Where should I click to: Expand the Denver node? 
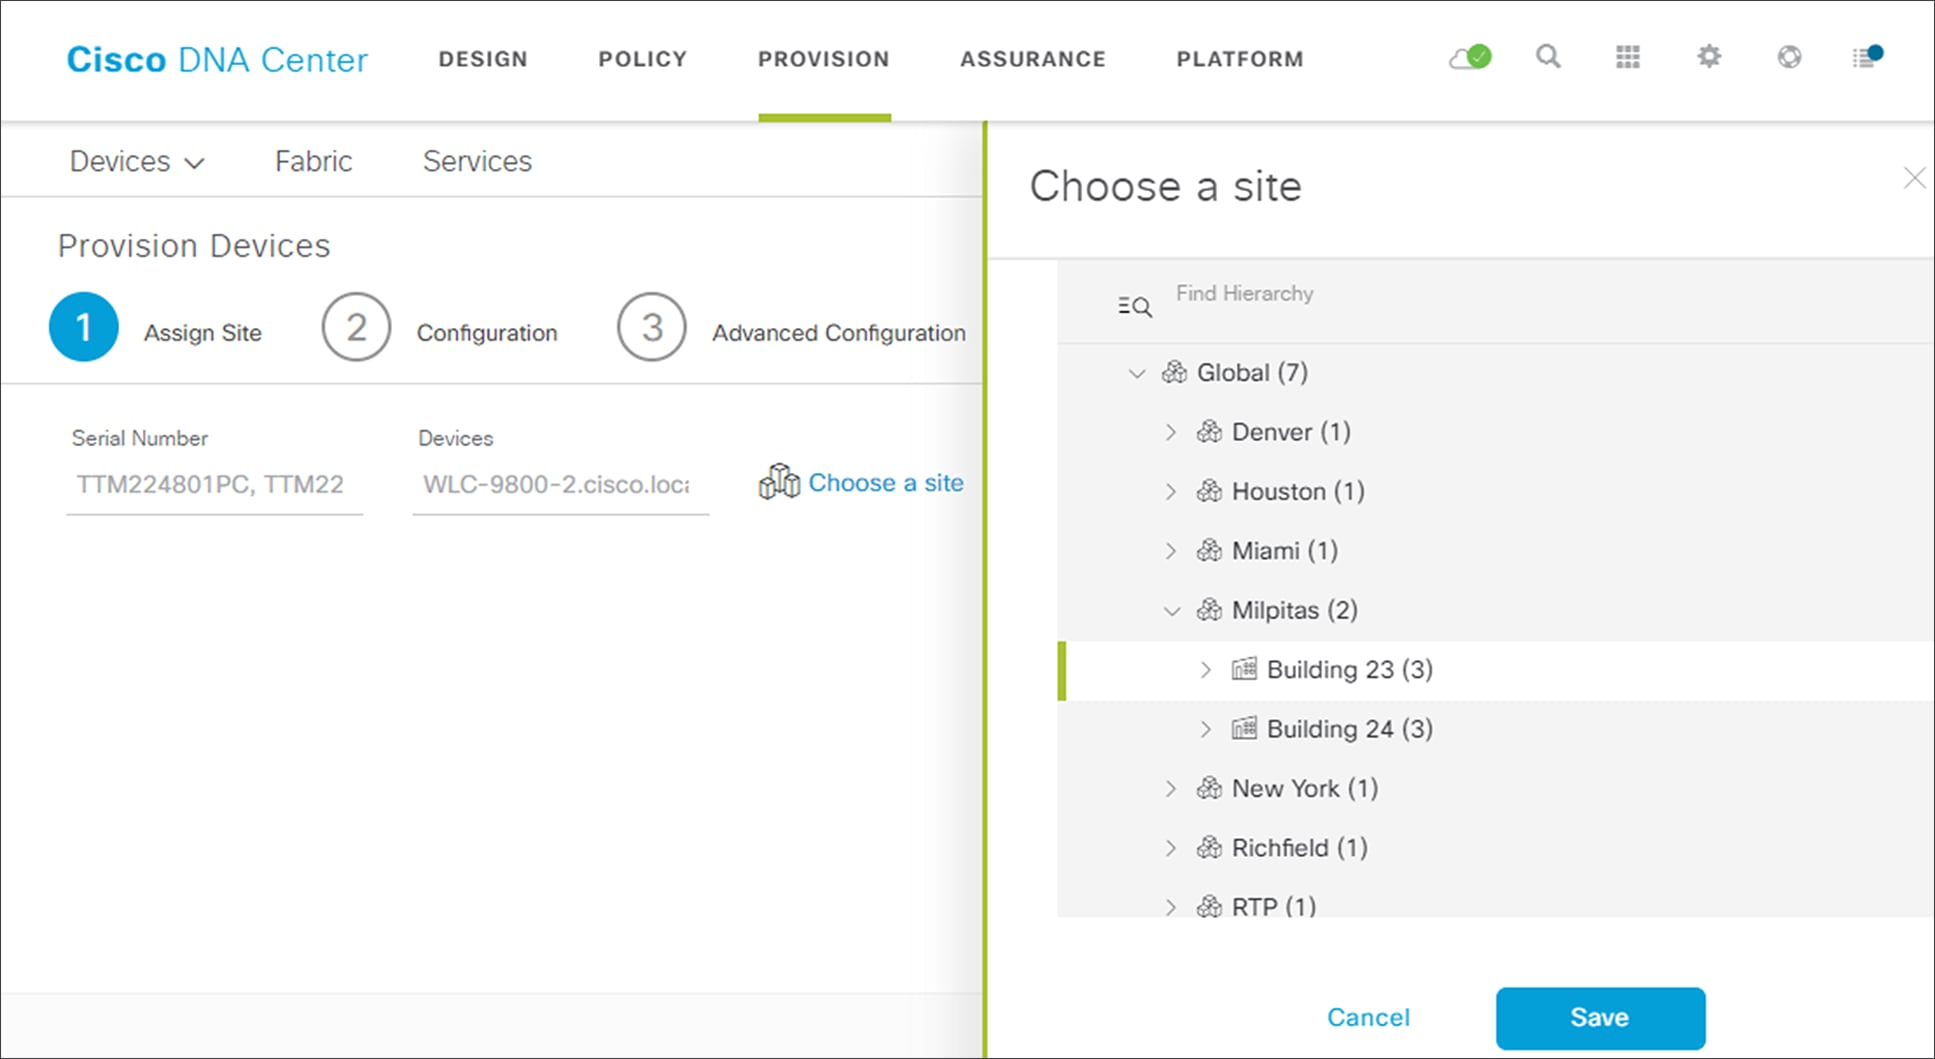pyautogui.click(x=1171, y=433)
